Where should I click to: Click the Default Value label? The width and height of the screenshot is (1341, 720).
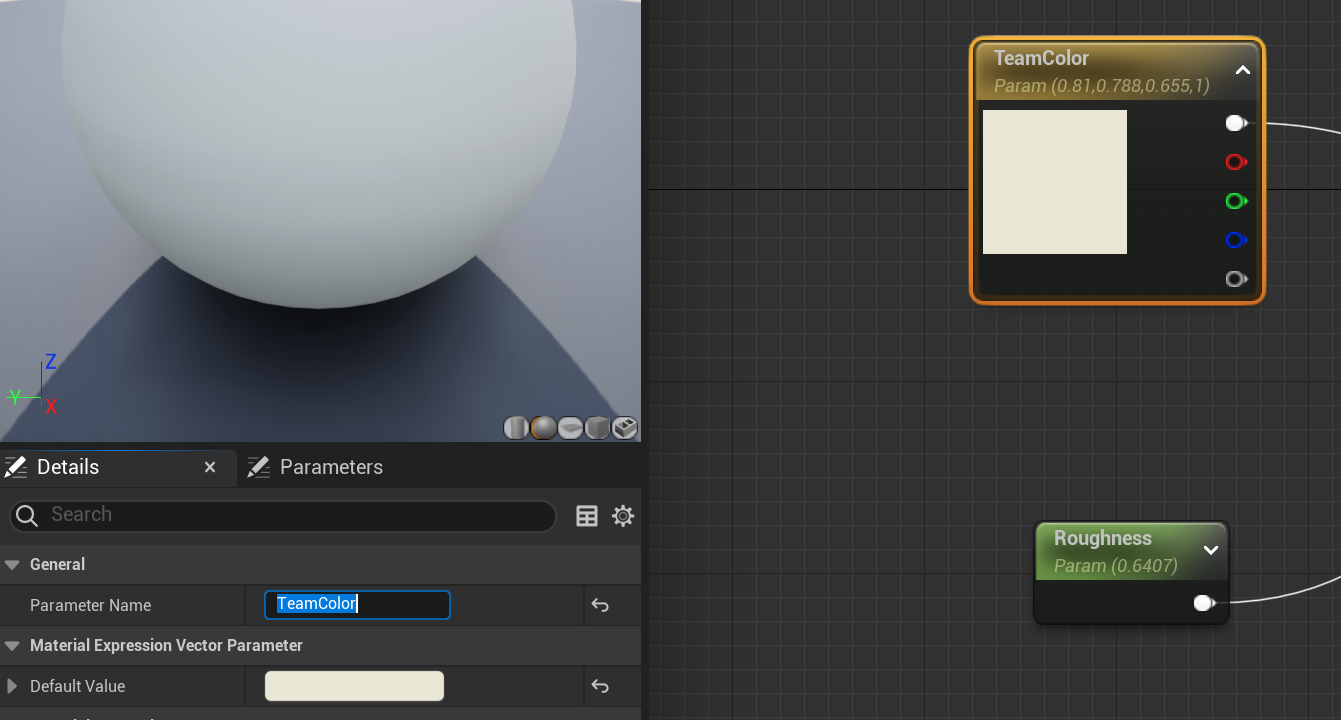77,686
